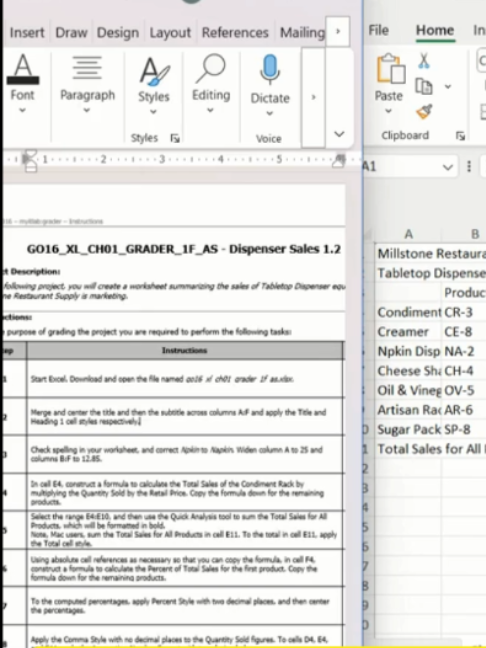486x648 pixels.
Task: Open the Name Box dropdown showing A1
Action: tap(448, 167)
